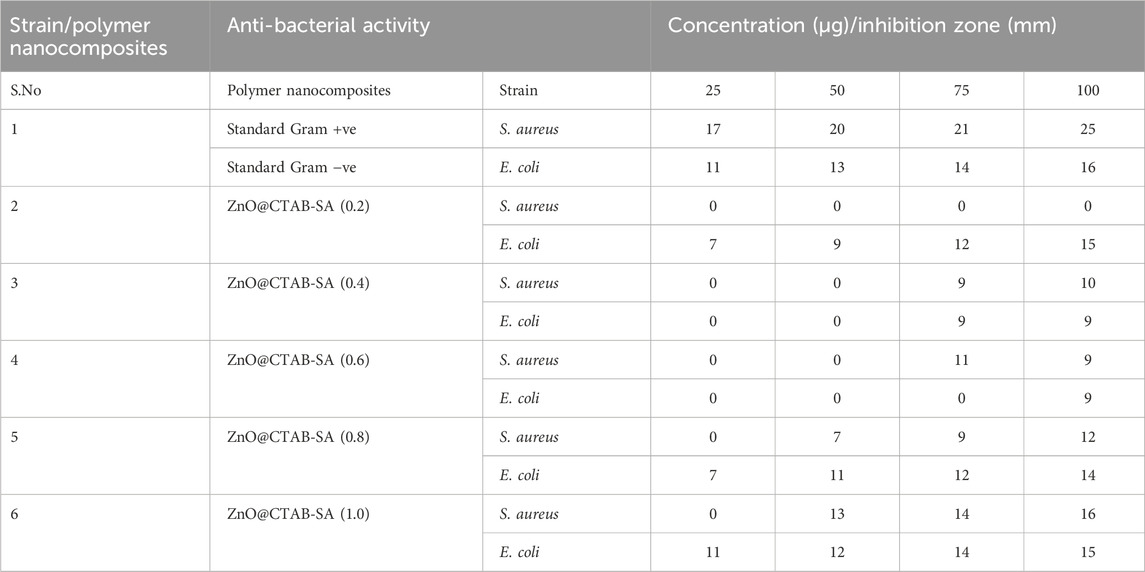The width and height of the screenshot is (1145, 572).
Task: Select the "S.No" cell
Action: 24,90
